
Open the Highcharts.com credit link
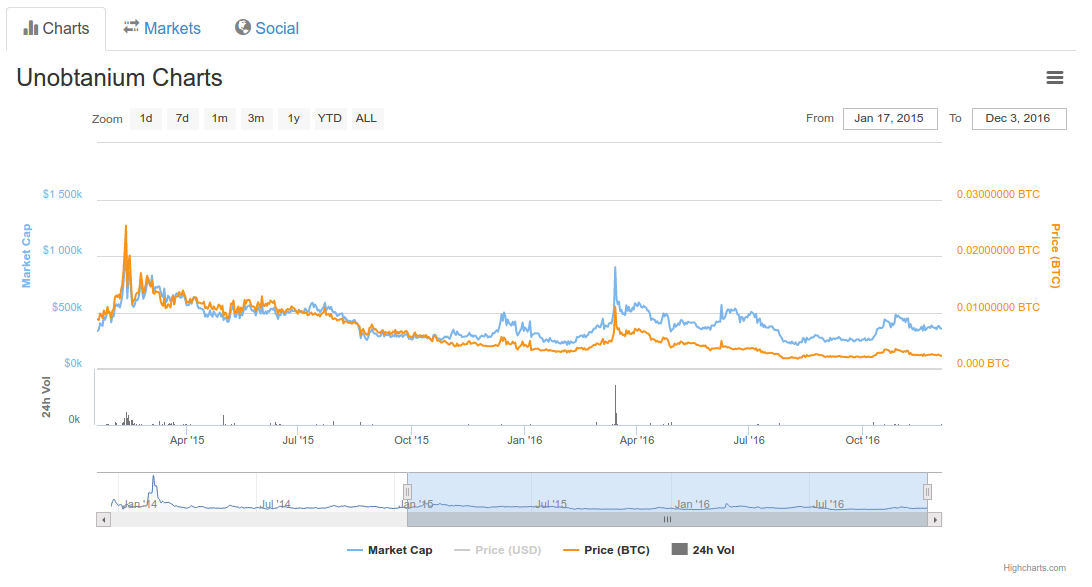[x=1034, y=568]
